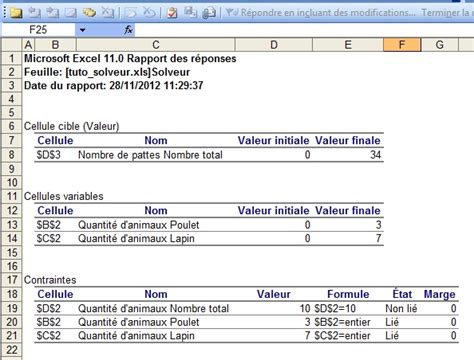Screen dimensions: 474x360
Task: Click '$B$2' cell in row 13
Action: click(x=49, y=225)
